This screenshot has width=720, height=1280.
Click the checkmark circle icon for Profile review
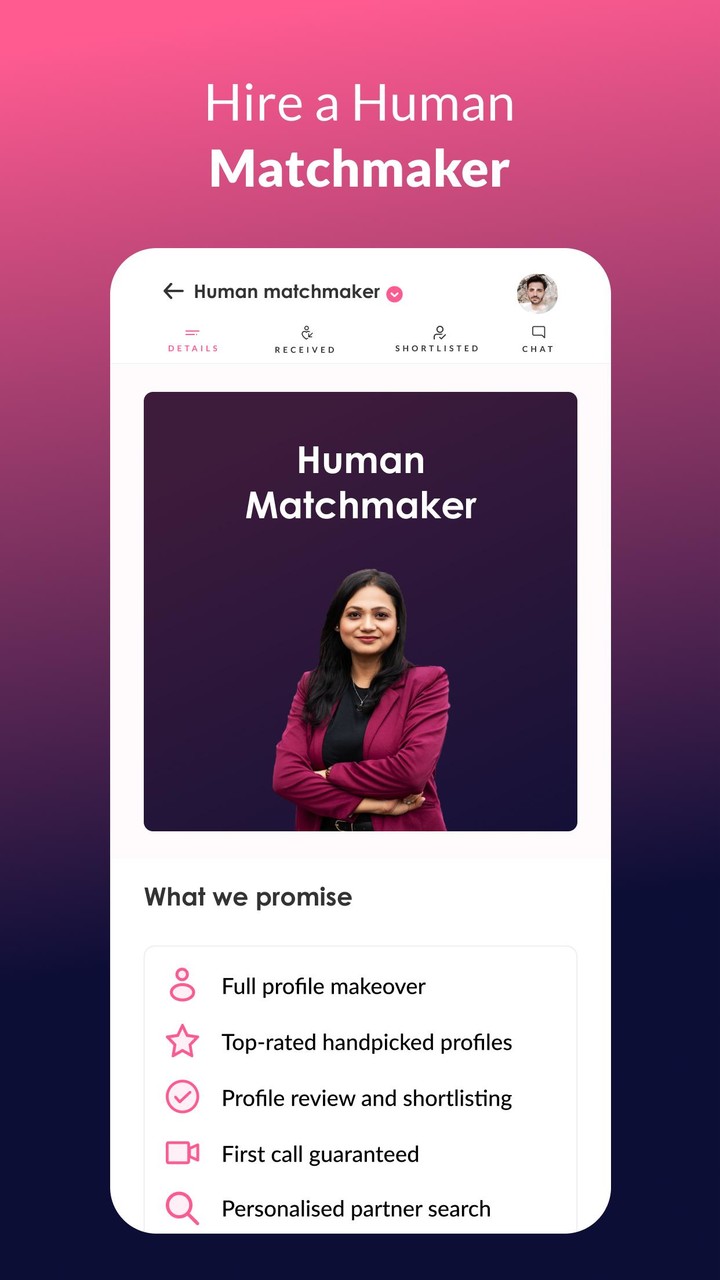(182, 1097)
